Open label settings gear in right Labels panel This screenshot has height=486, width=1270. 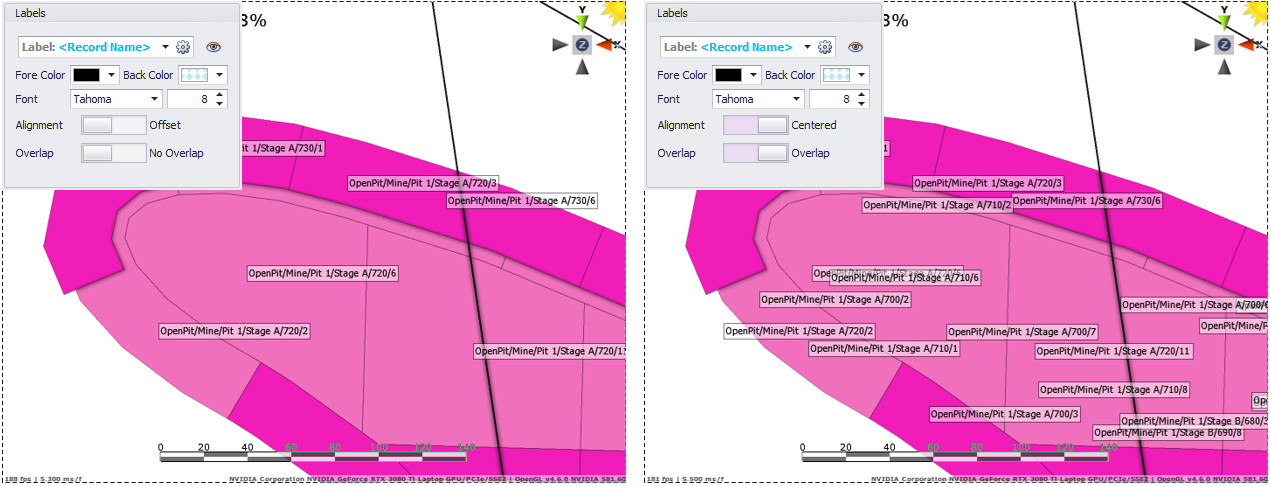tap(825, 47)
